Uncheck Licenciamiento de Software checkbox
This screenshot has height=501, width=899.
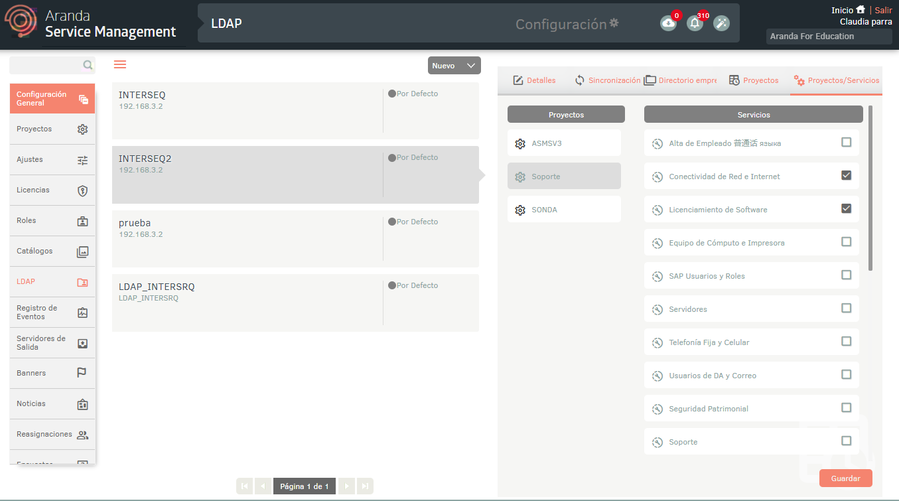846,209
